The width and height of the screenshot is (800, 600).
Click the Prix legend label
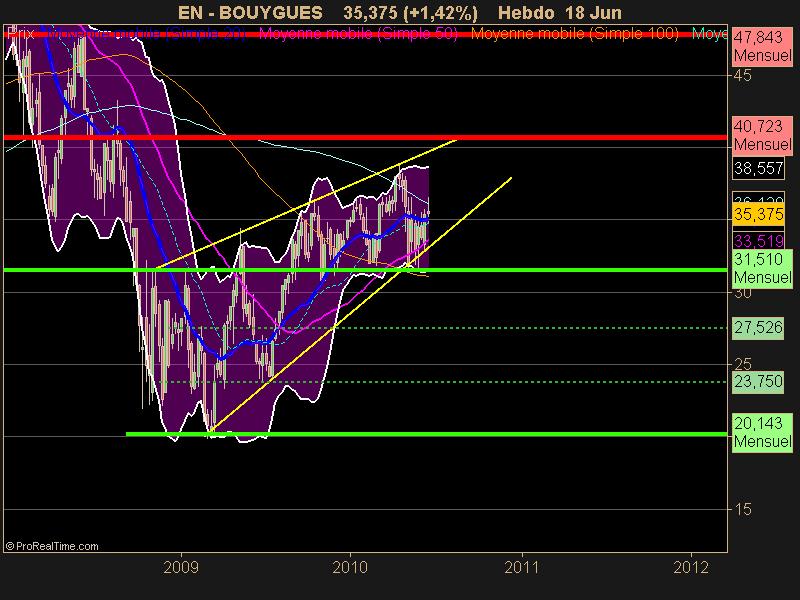(21, 34)
